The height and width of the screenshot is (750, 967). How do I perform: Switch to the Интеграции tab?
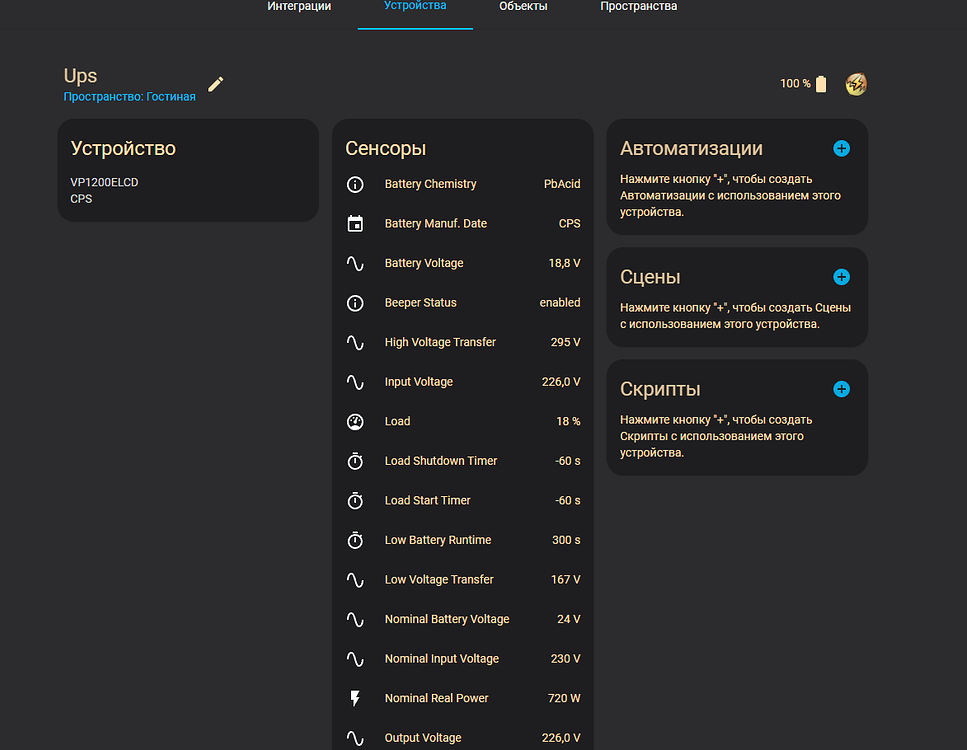pos(298,6)
